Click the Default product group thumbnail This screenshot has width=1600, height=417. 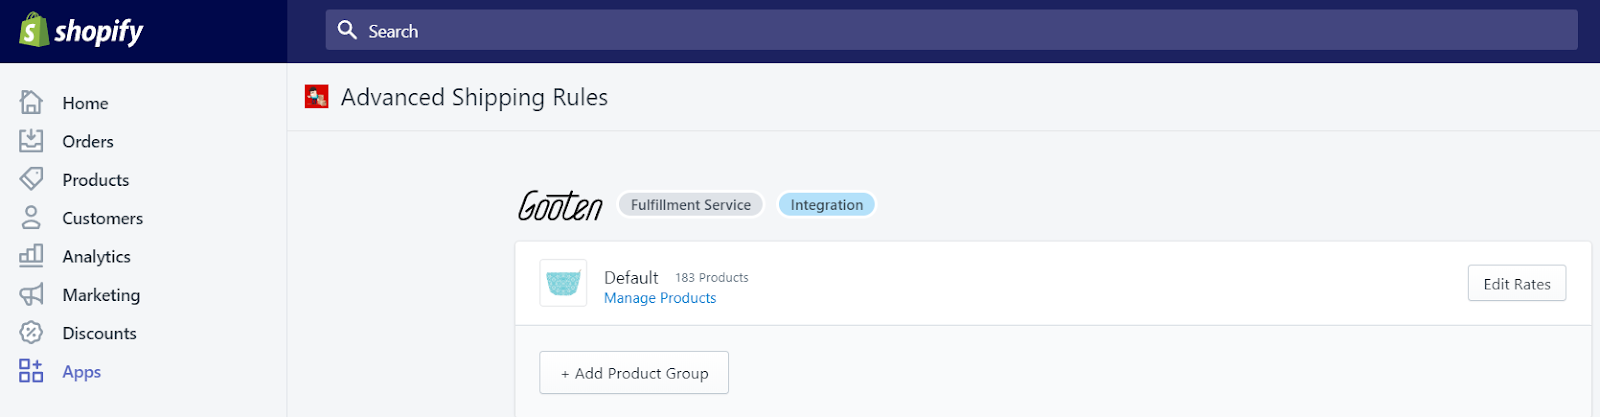pos(563,283)
